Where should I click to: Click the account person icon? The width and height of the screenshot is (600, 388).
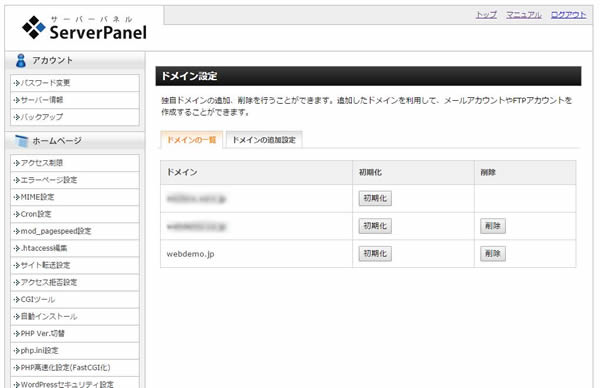pyautogui.click(x=21, y=60)
